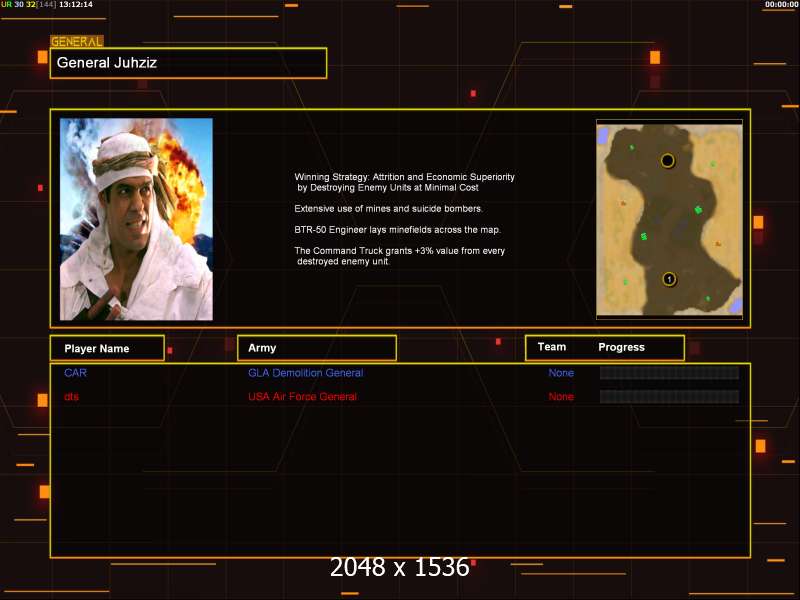The height and width of the screenshot is (600, 800).
Task: Click General Juhziz portrait image
Action: pyautogui.click(x=136, y=219)
